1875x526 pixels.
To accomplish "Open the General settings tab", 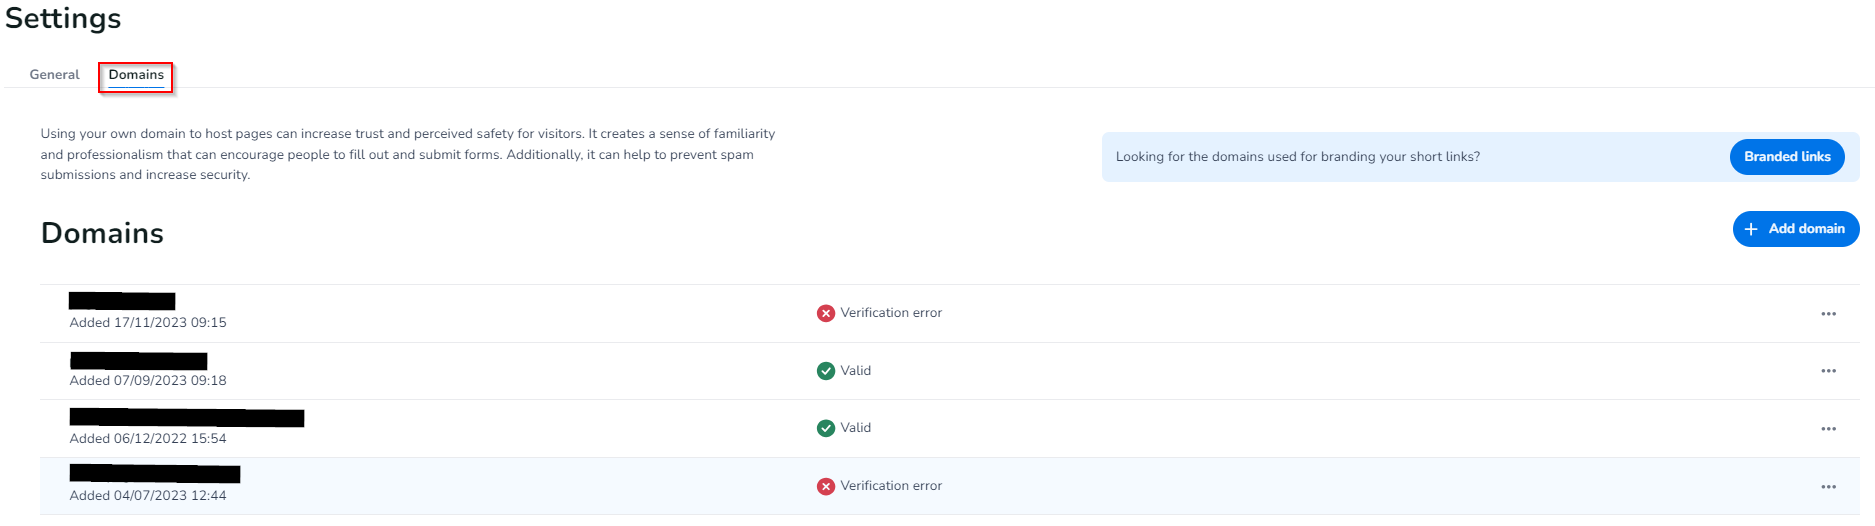I will [54, 75].
